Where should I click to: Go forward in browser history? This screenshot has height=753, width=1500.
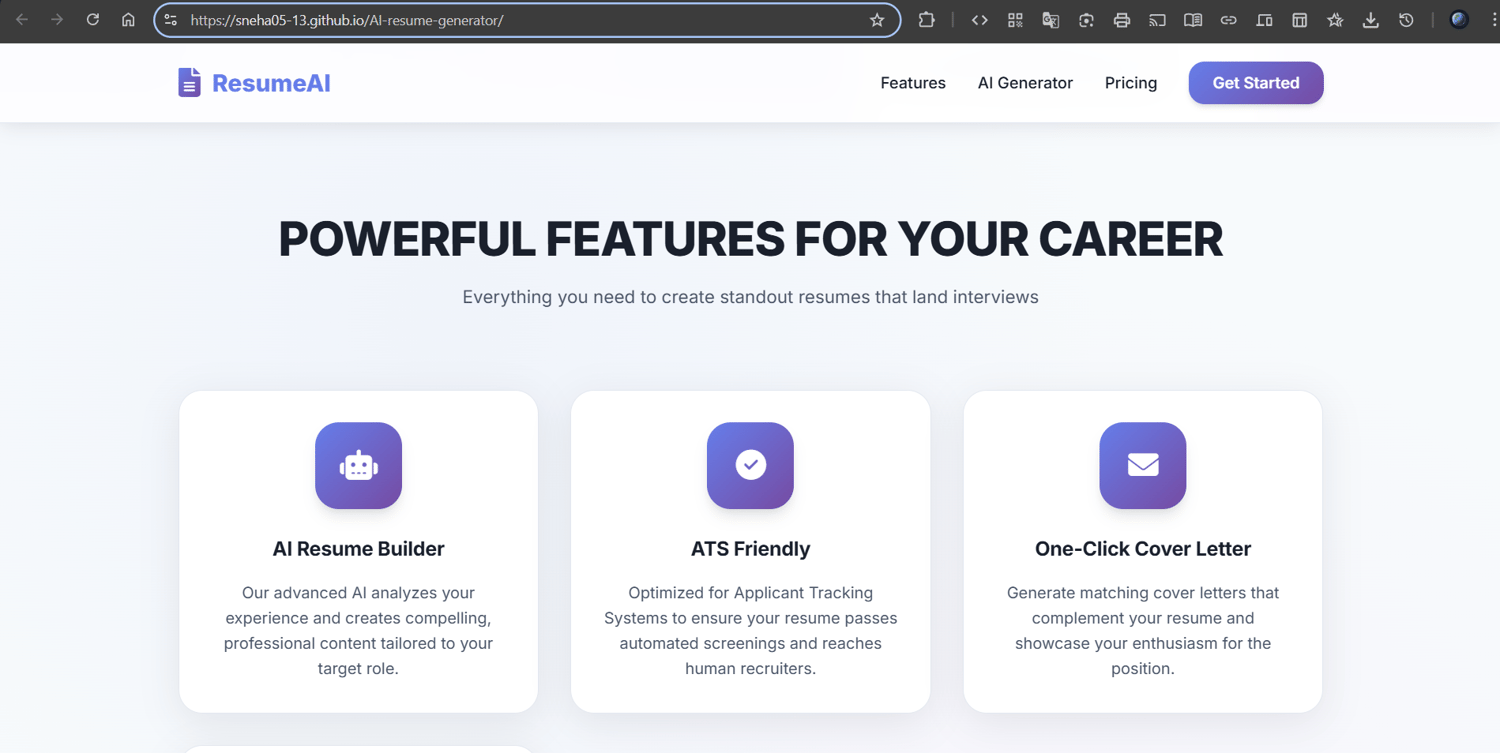tap(57, 20)
